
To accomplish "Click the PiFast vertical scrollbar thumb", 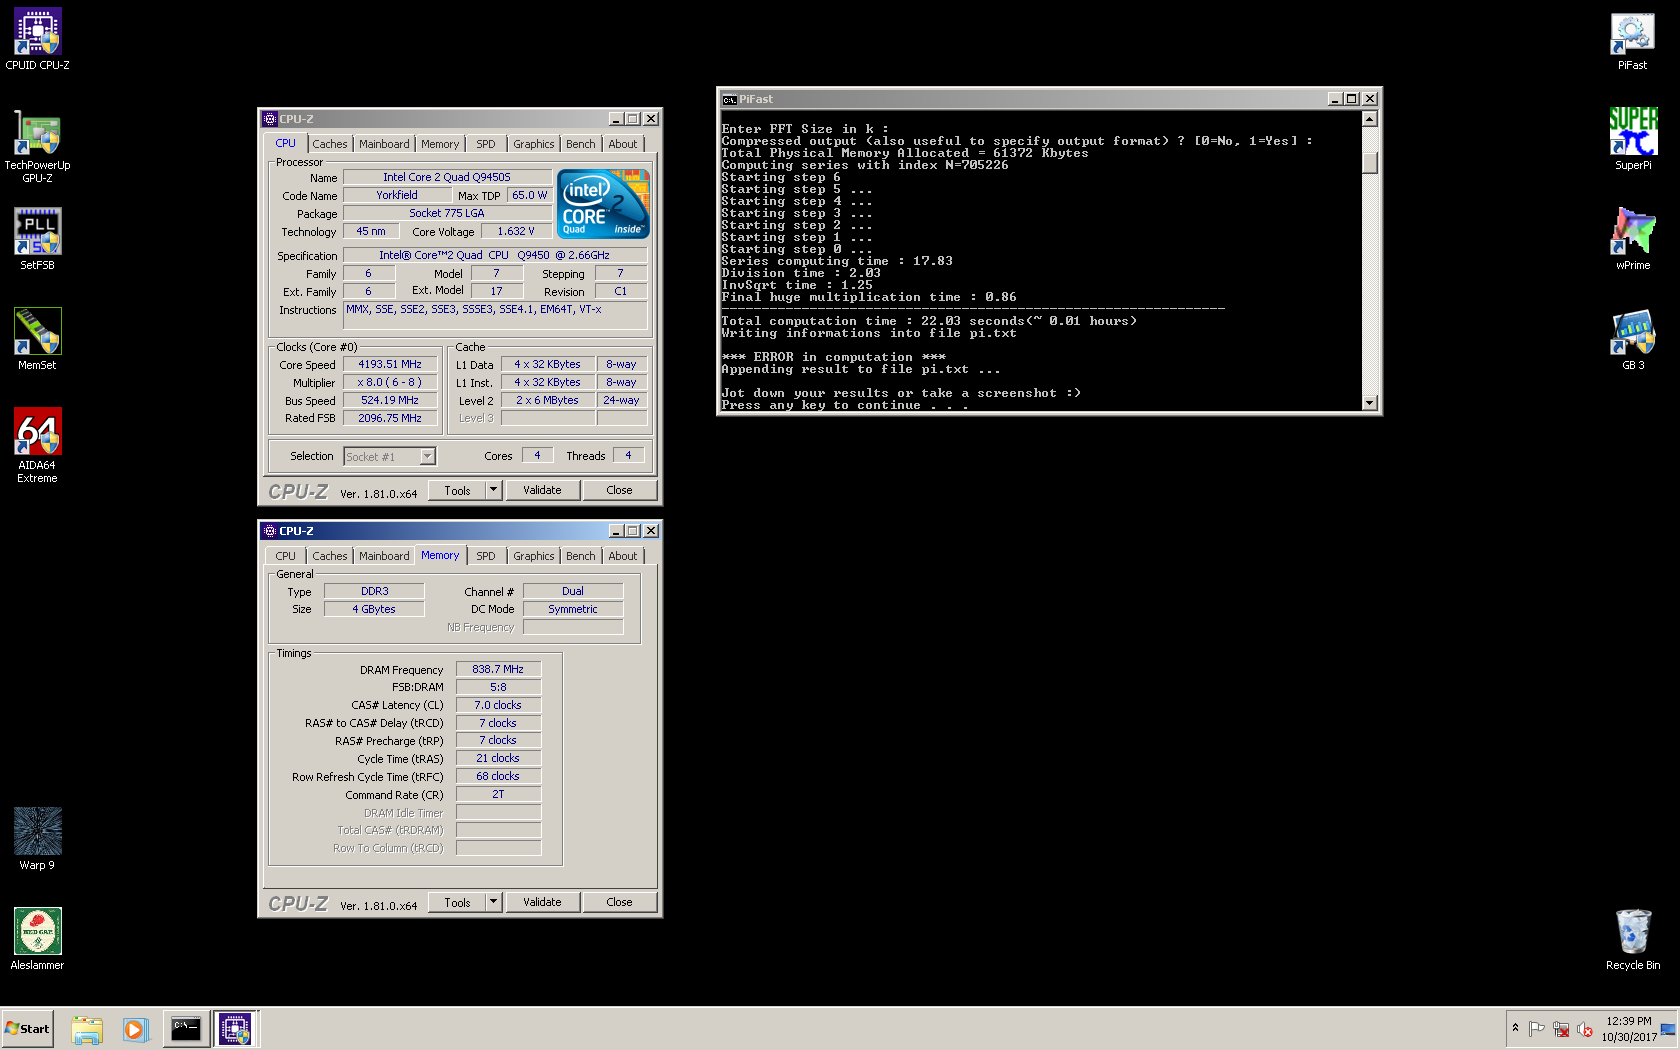I will coord(1370,162).
